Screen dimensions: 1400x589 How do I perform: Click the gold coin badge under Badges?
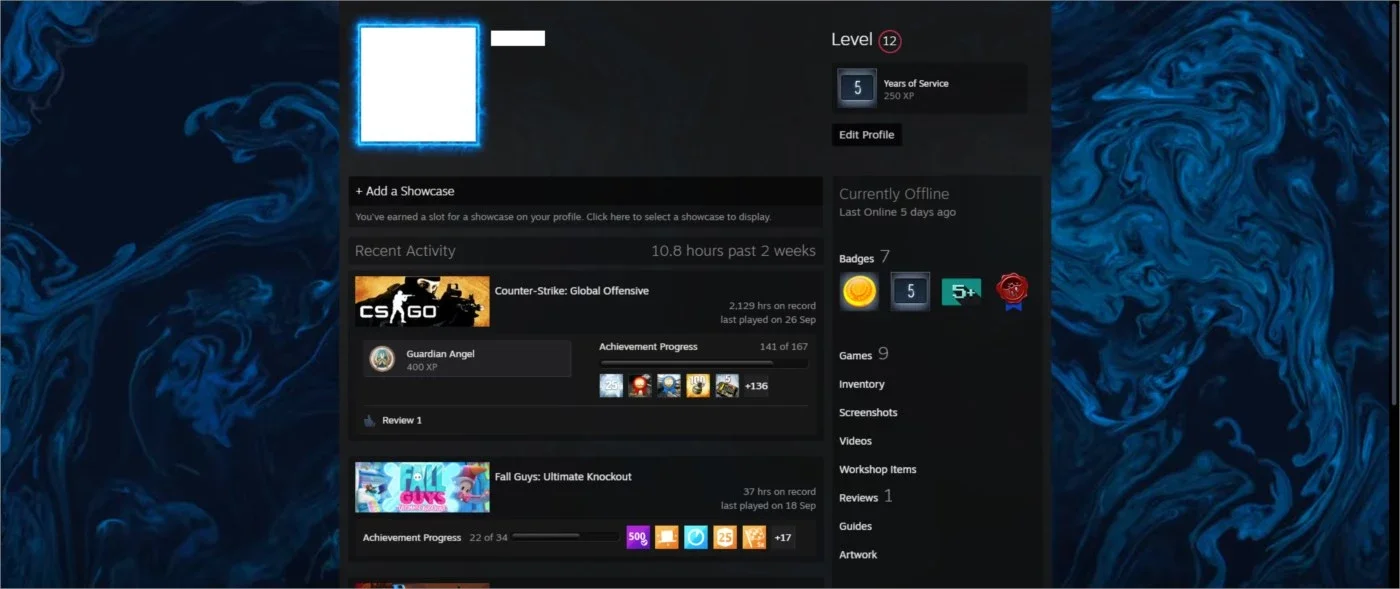click(859, 291)
